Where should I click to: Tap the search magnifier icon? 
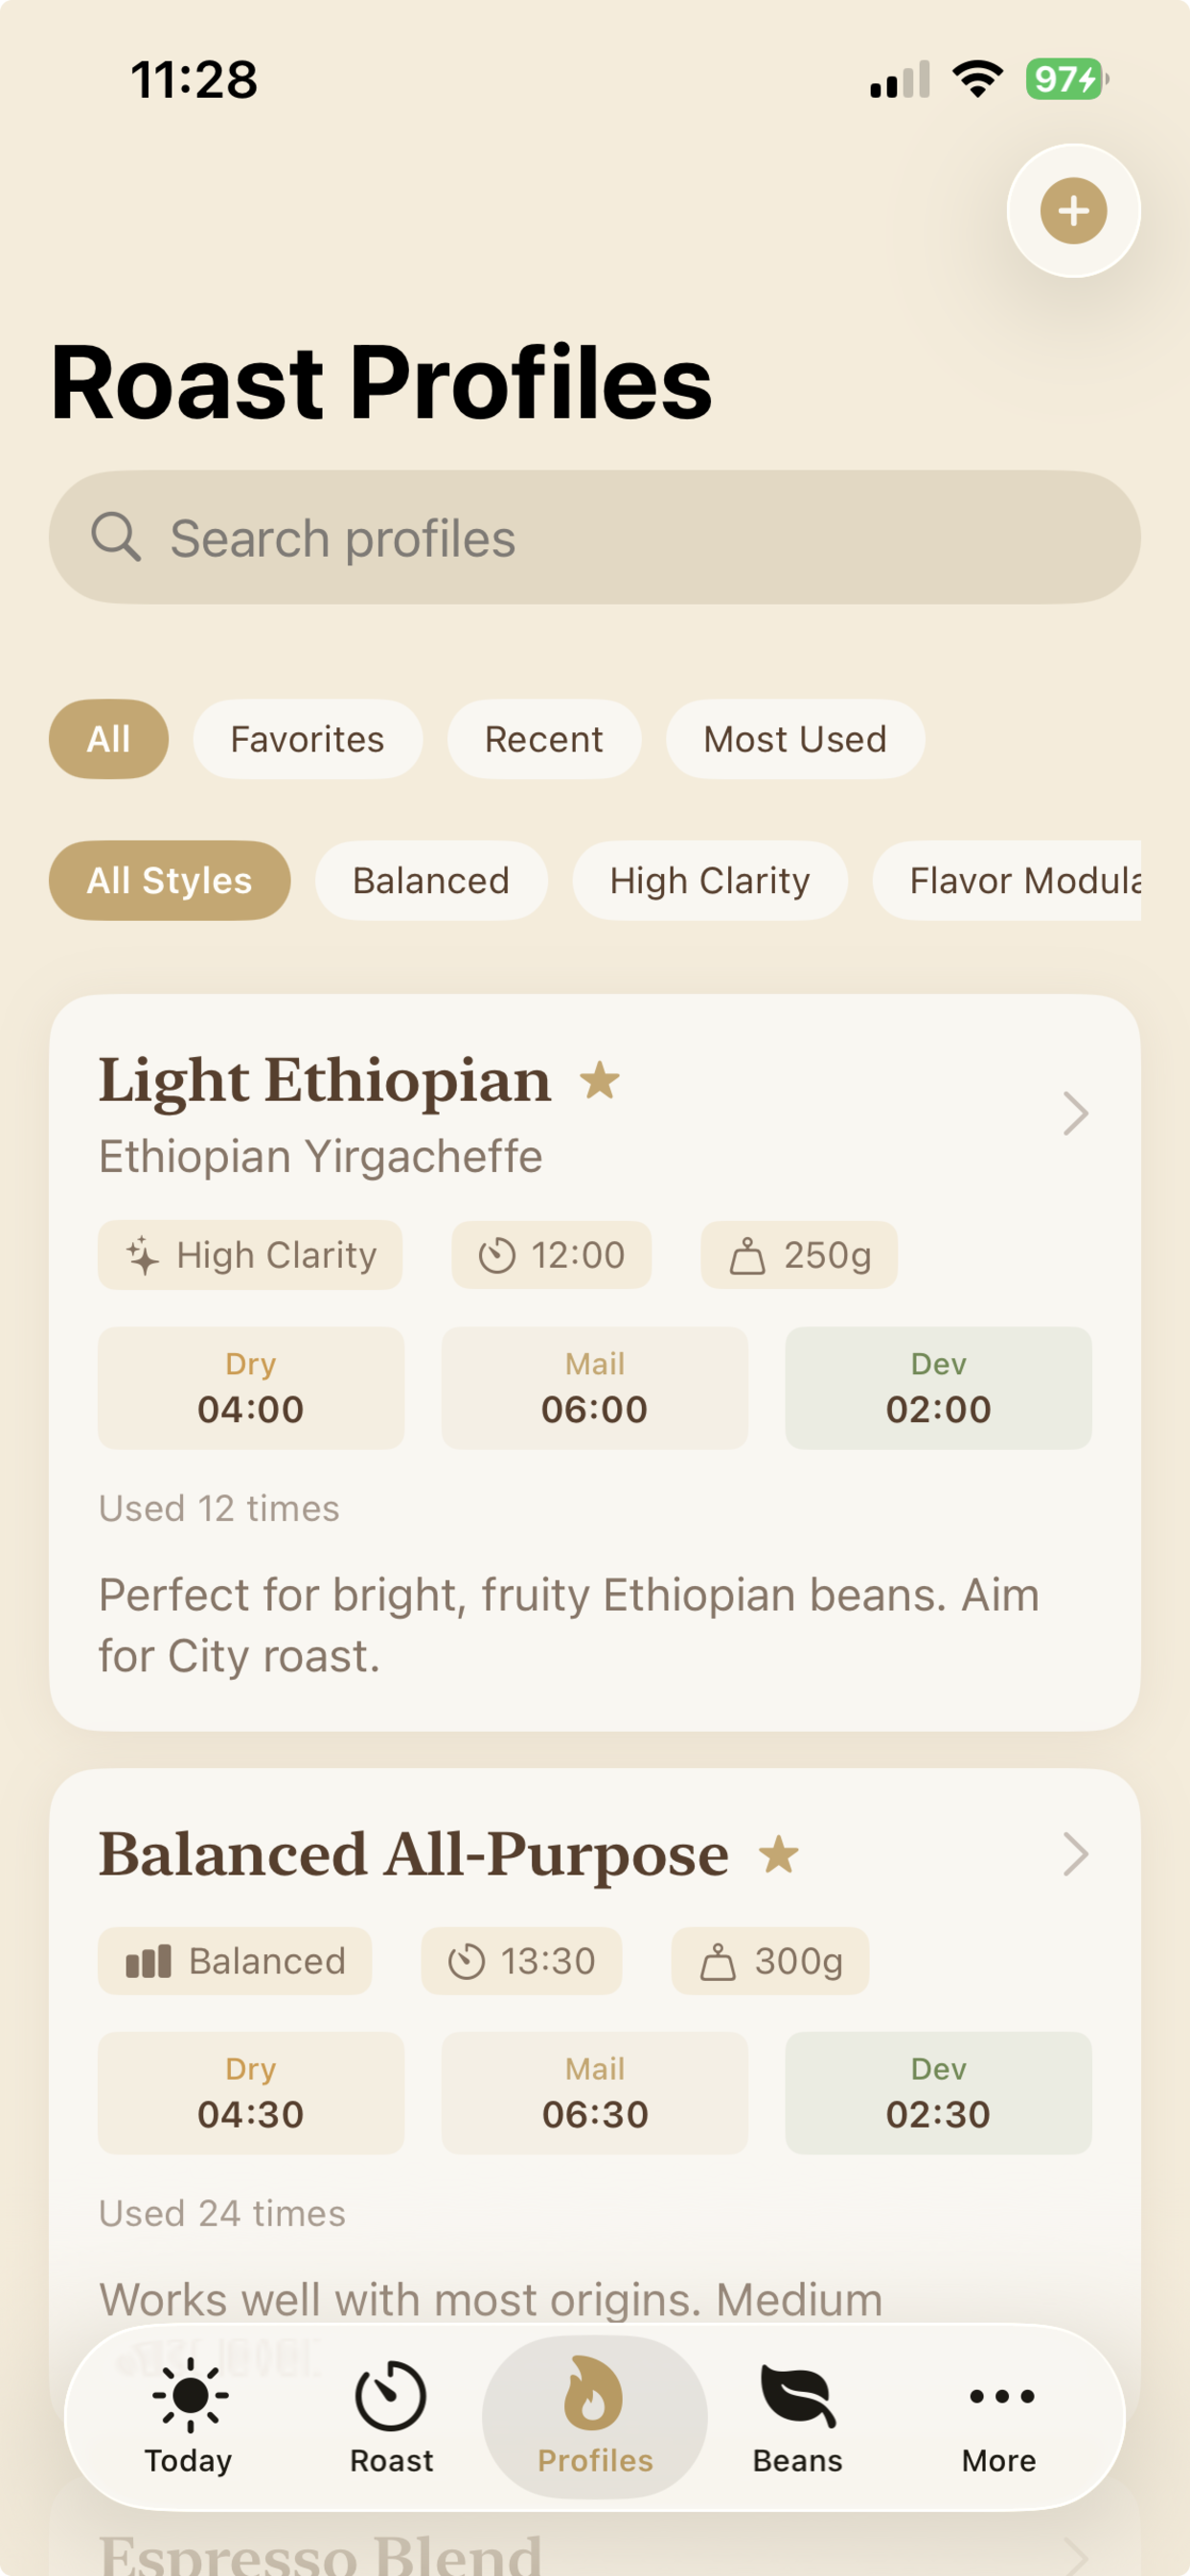[116, 538]
